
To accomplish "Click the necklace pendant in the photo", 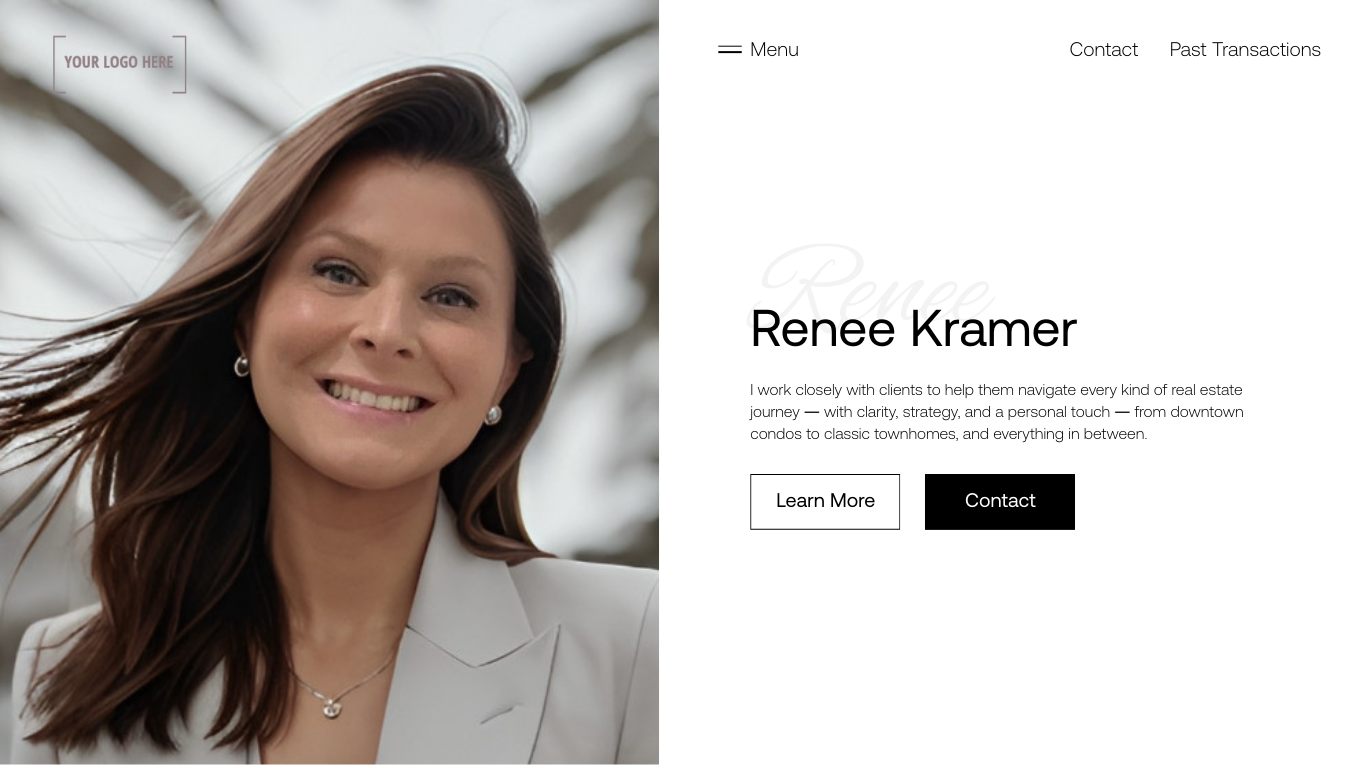I will pos(329,705).
